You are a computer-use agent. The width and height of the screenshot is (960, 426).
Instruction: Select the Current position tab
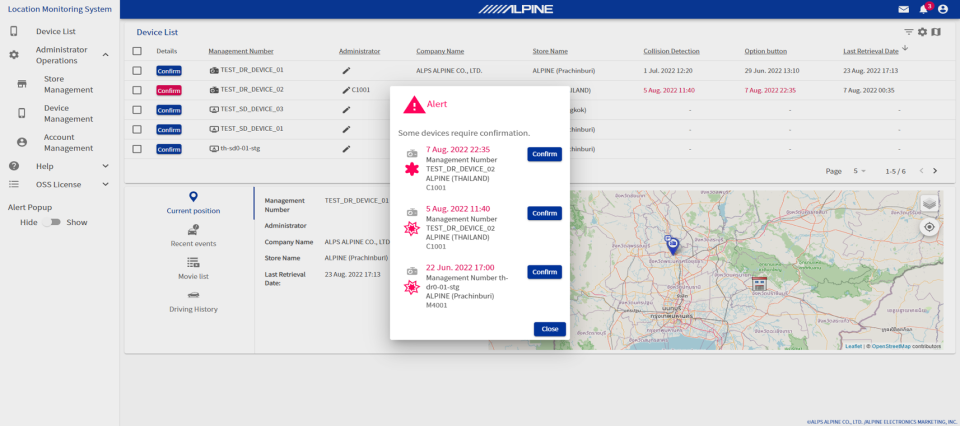coord(193,203)
